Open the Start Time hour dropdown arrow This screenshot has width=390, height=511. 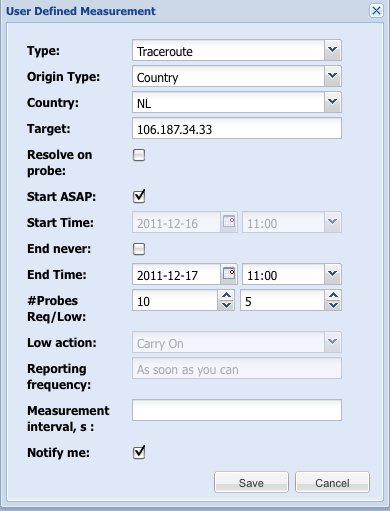pyautogui.click(x=332, y=222)
